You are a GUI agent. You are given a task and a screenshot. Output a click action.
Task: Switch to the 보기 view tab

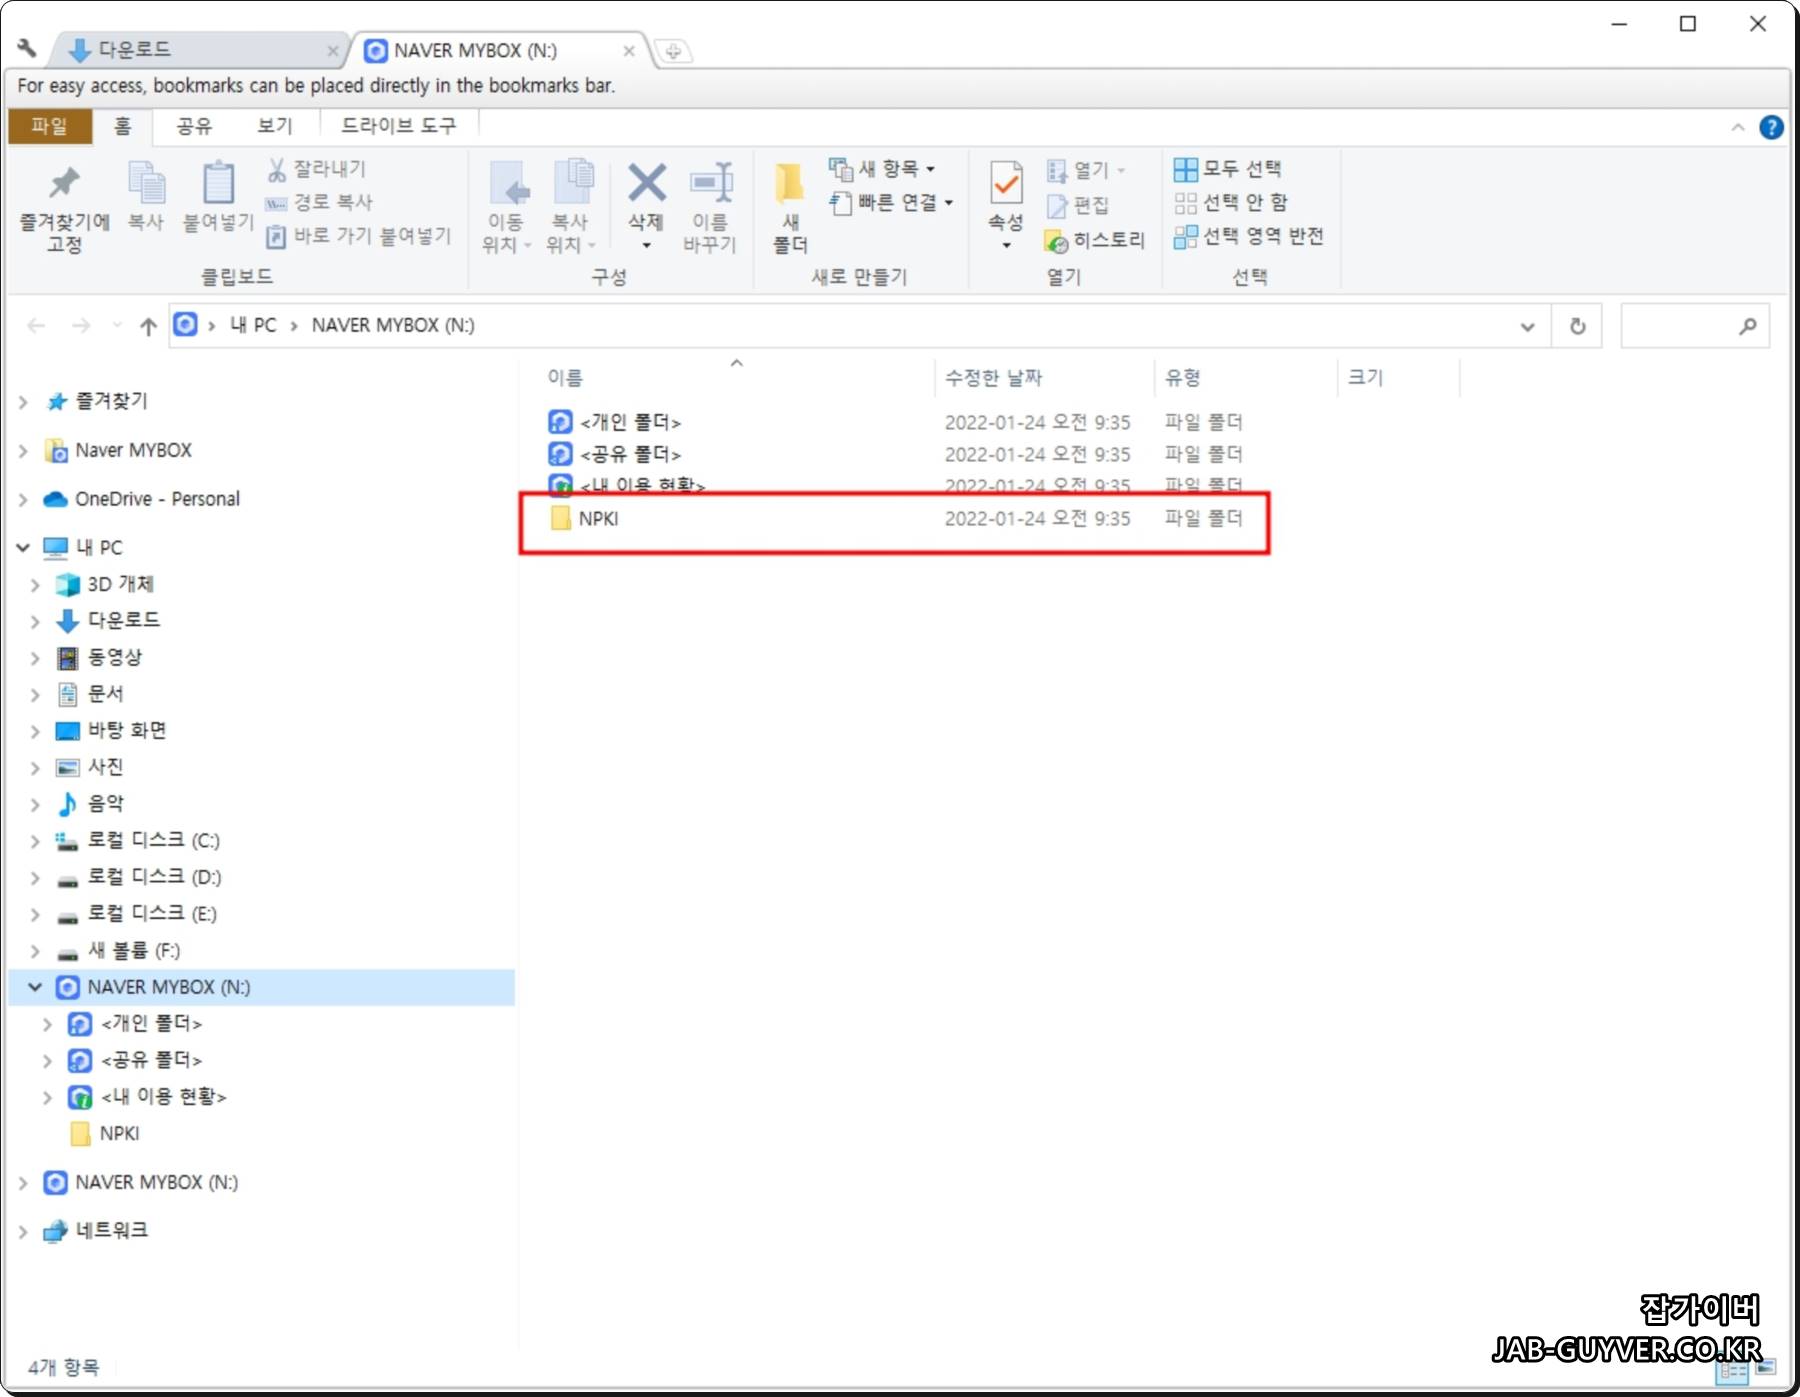click(275, 126)
